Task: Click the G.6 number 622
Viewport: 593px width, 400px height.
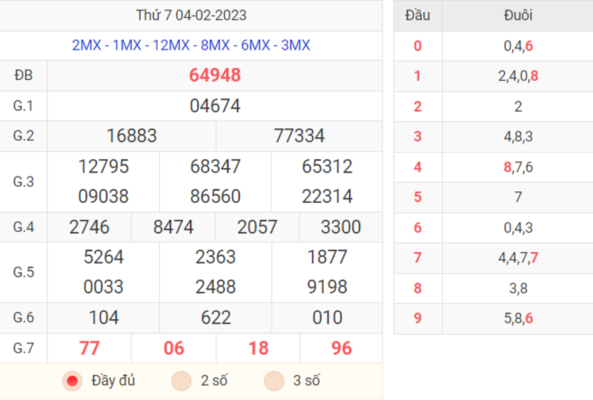Action: coord(216,318)
